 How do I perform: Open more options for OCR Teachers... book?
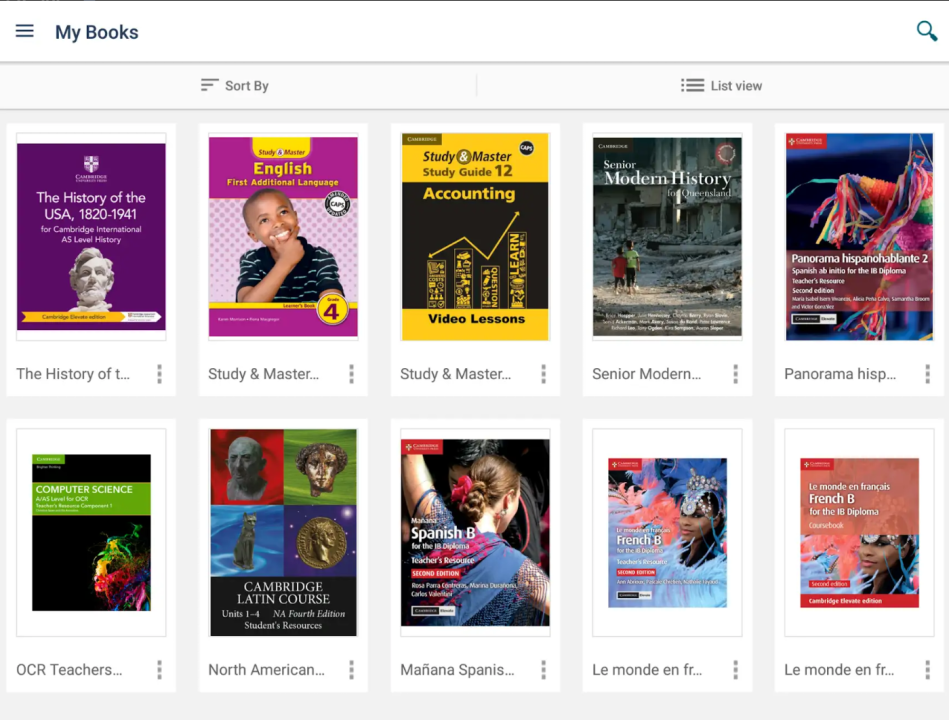[x=160, y=670]
